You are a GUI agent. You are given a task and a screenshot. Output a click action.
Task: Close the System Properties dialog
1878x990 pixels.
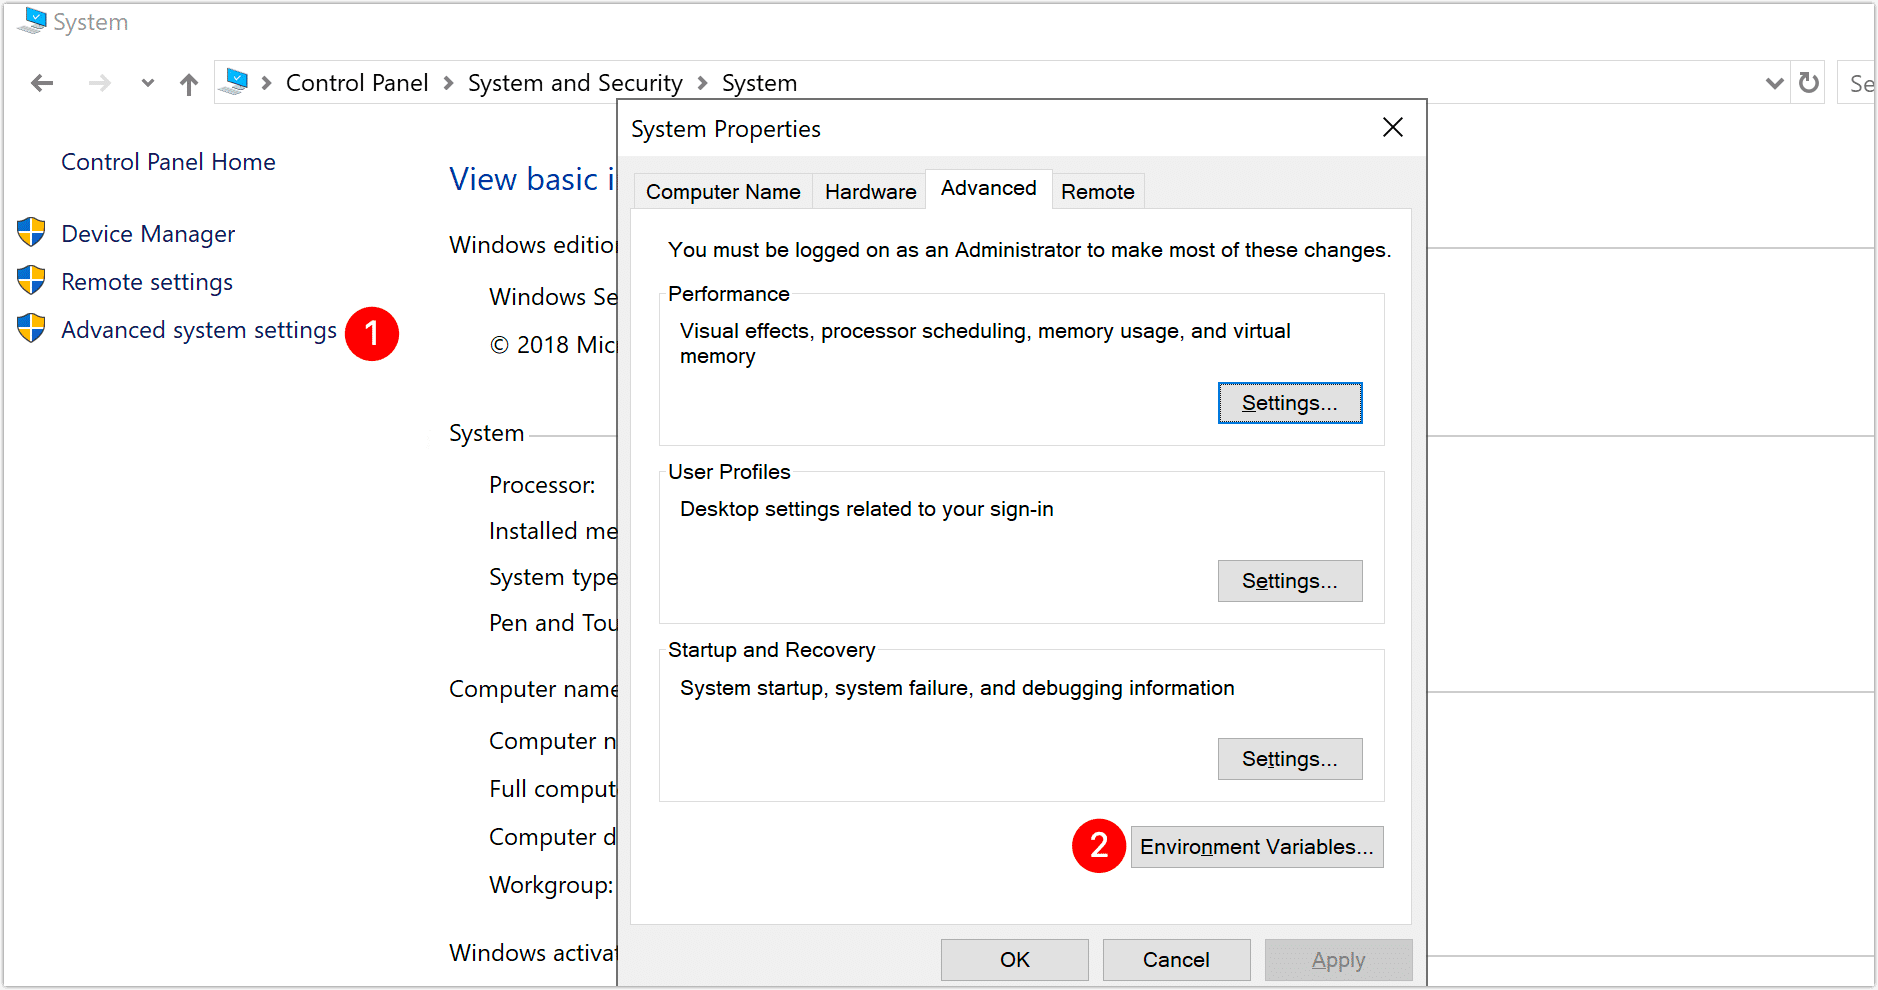(1392, 128)
